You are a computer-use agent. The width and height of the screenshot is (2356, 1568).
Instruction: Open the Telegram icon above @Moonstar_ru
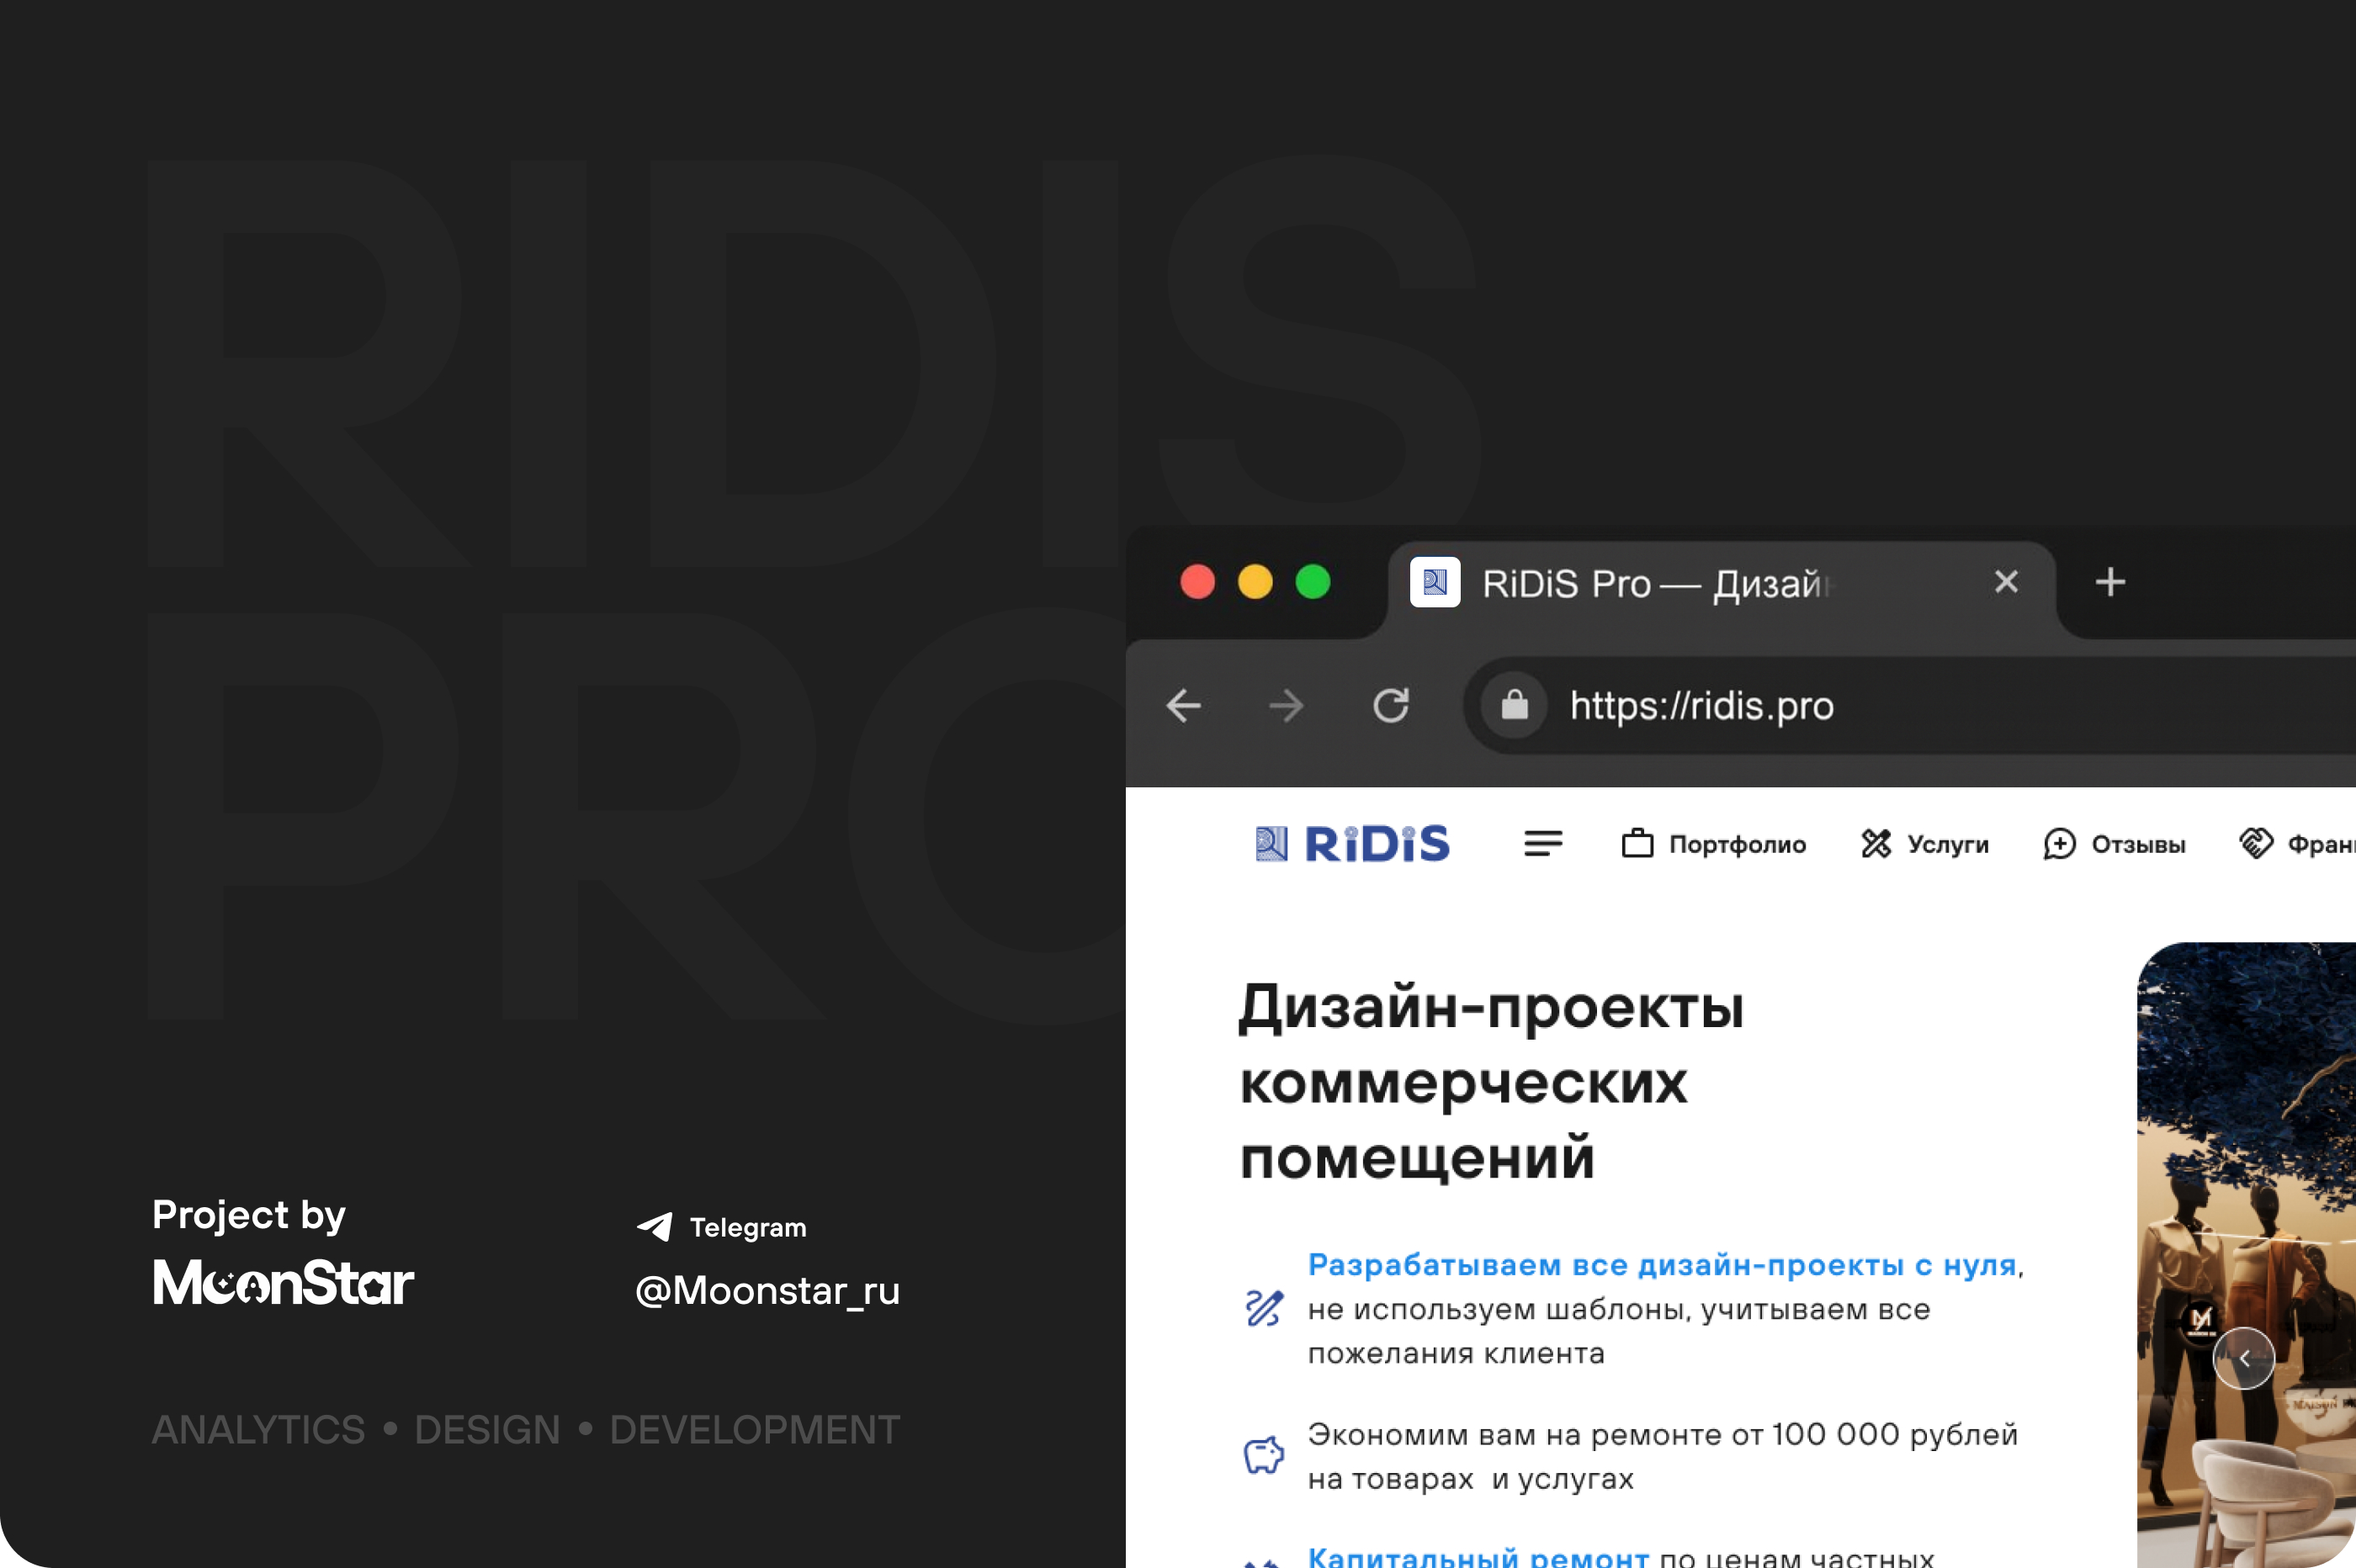click(x=654, y=1227)
